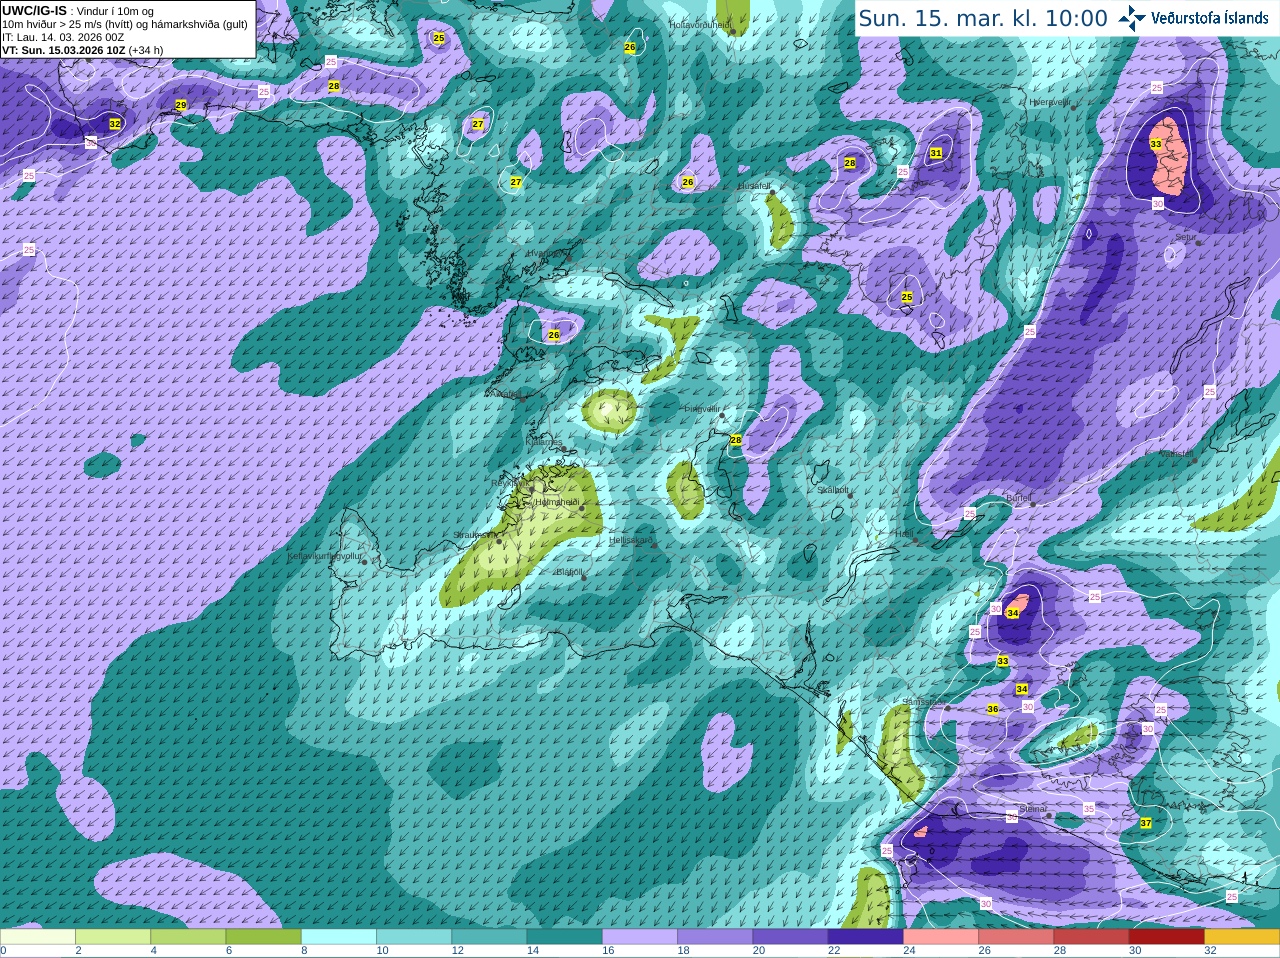The width and height of the screenshot is (1280, 958).
Task: Click the Hellisskarð station label
Action: coord(631,540)
